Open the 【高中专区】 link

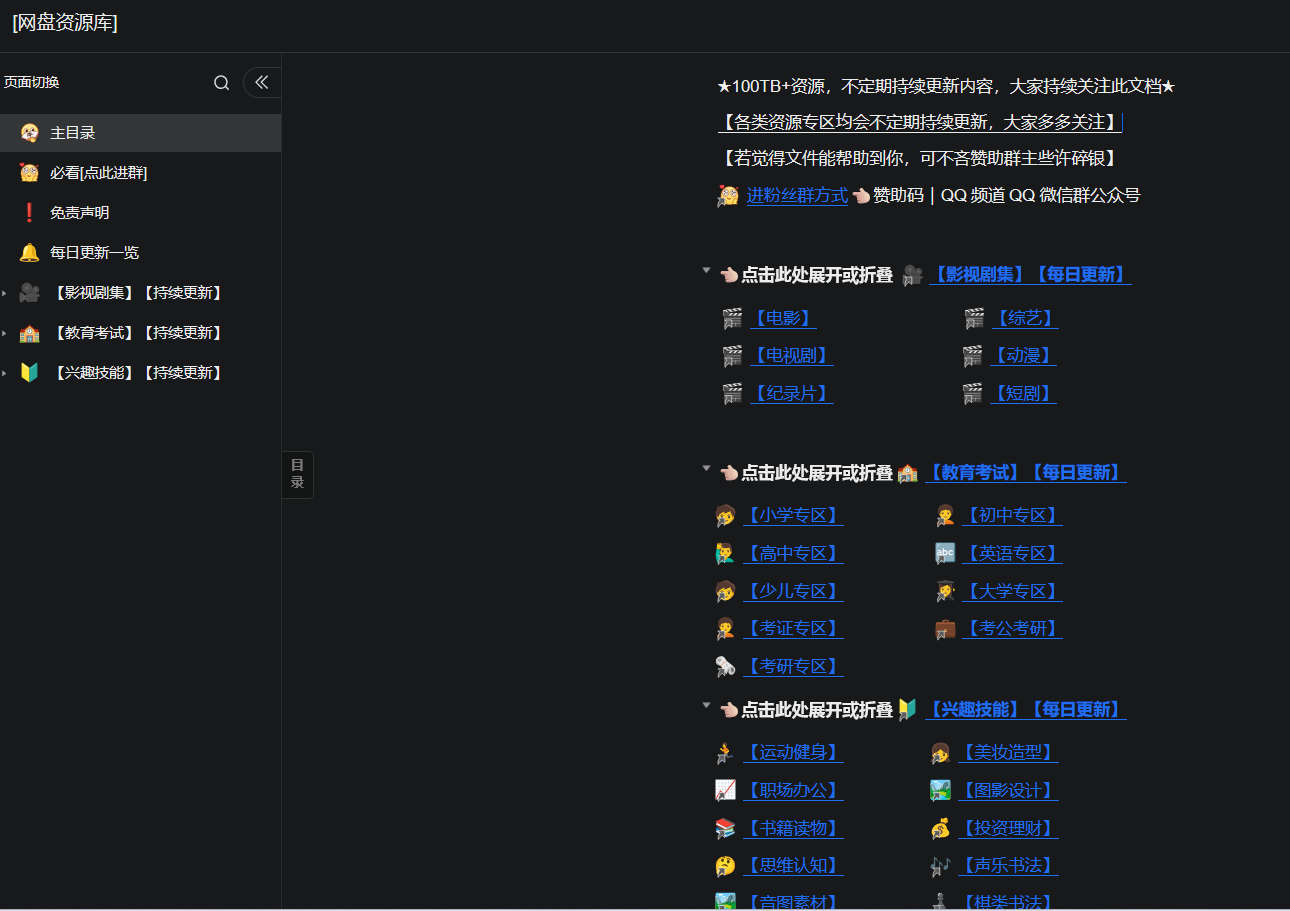(793, 554)
